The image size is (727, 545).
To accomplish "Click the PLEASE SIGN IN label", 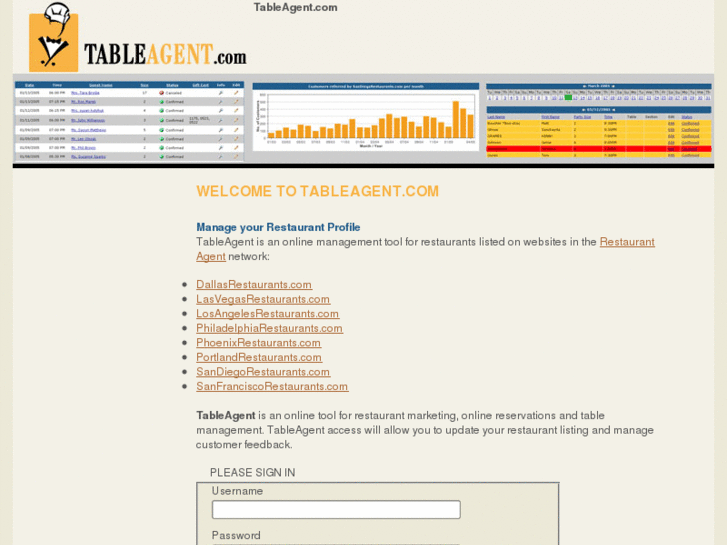I will (x=253, y=473).
